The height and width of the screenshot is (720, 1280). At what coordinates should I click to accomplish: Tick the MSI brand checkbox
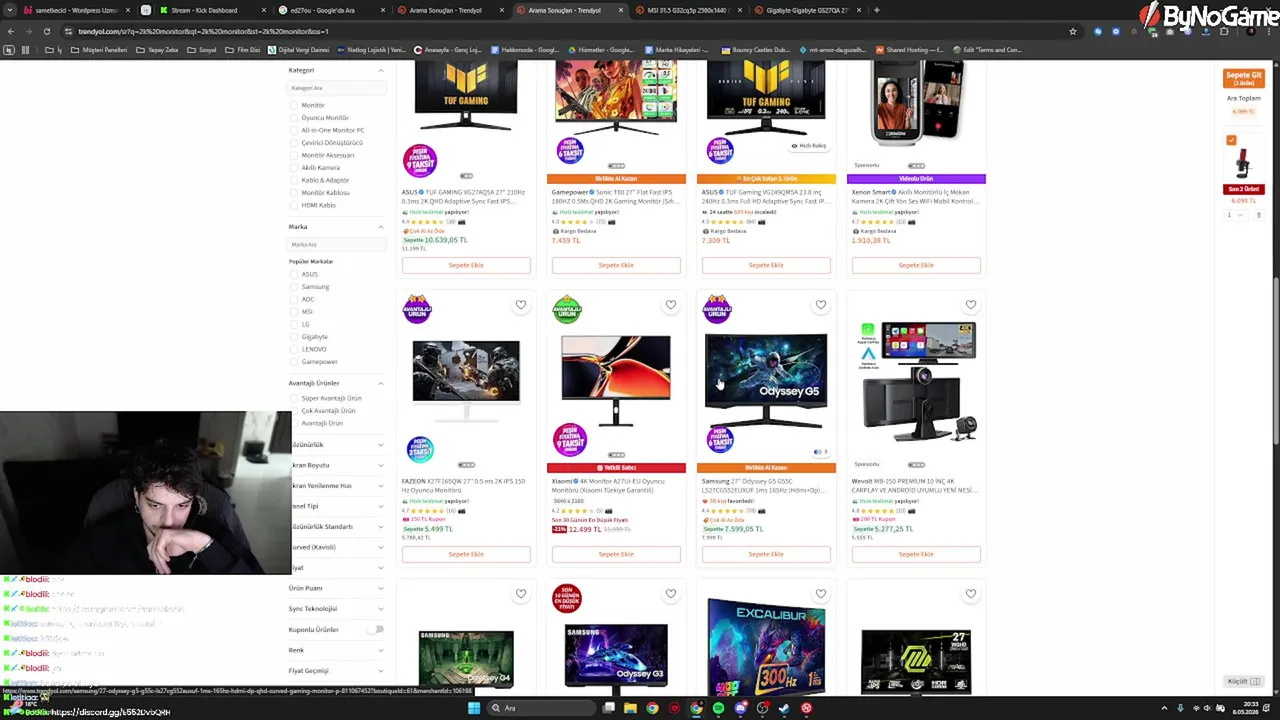pos(294,312)
